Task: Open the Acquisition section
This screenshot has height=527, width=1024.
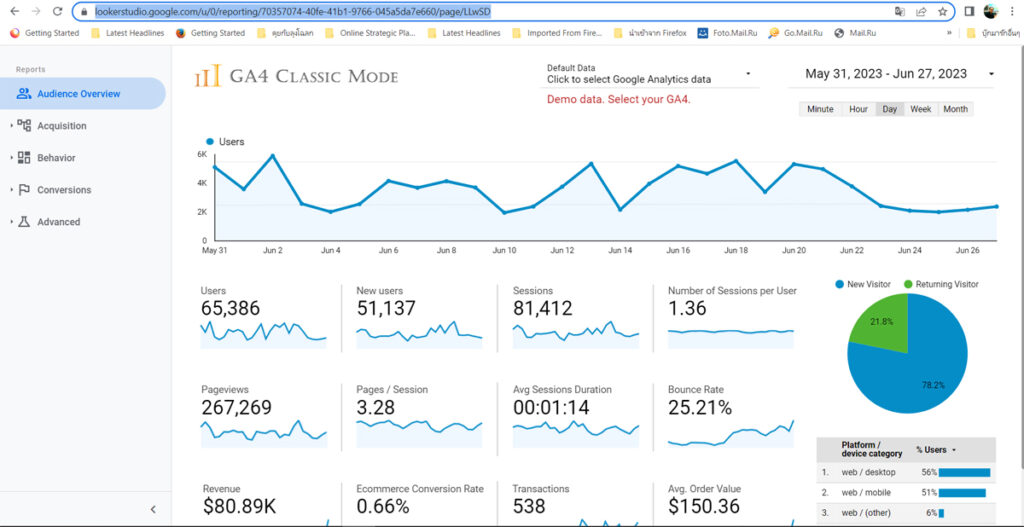Action: coord(61,125)
